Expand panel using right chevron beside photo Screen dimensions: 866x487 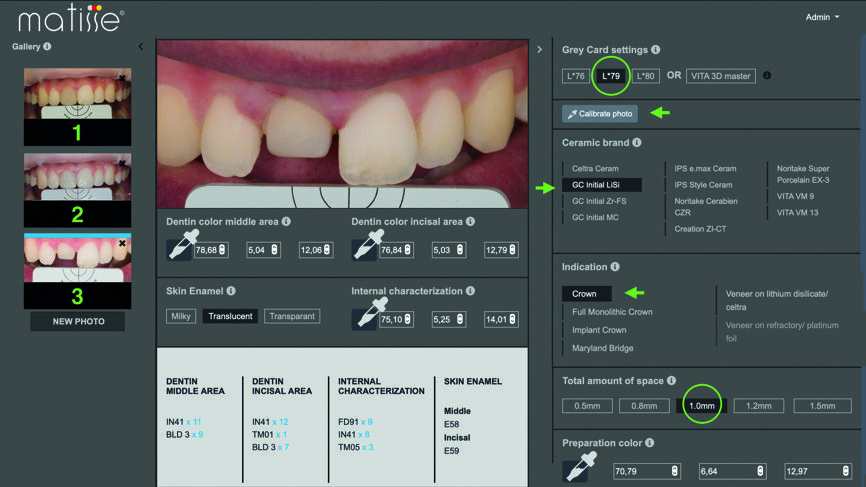pyautogui.click(x=540, y=49)
